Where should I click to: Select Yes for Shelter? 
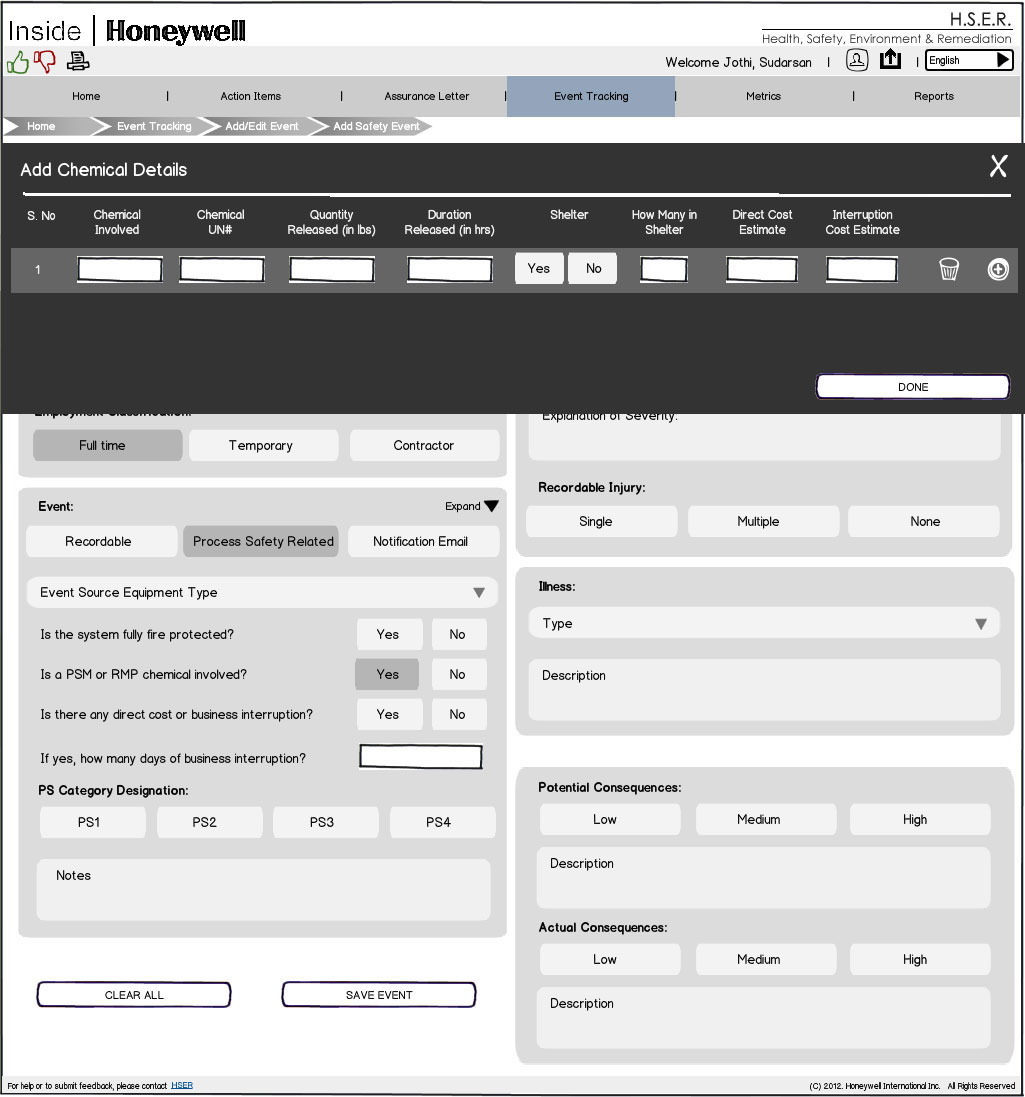click(x=539, y=268)
